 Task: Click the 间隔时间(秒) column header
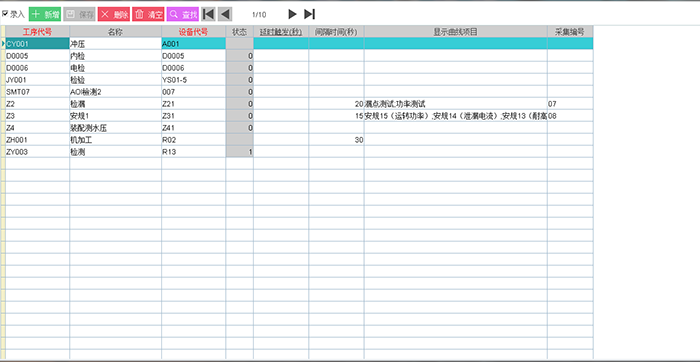336,32
